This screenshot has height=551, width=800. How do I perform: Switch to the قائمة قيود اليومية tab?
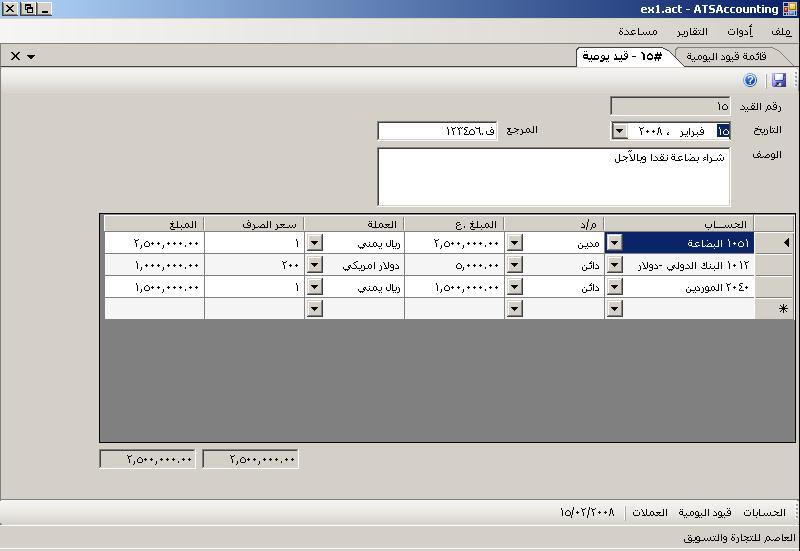pos(726,56)
